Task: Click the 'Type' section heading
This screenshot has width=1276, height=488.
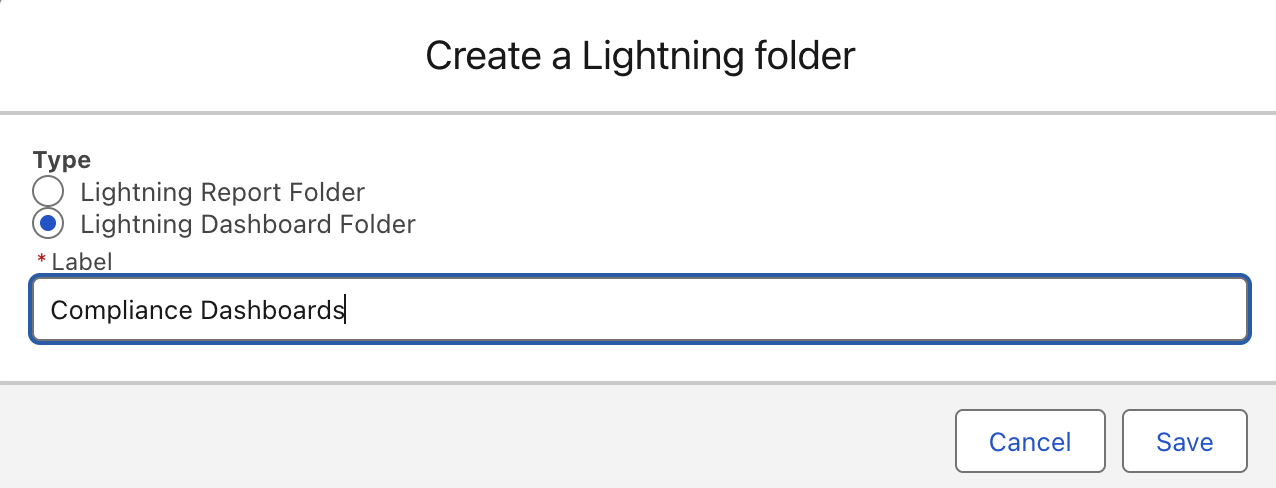Action: 61,160
